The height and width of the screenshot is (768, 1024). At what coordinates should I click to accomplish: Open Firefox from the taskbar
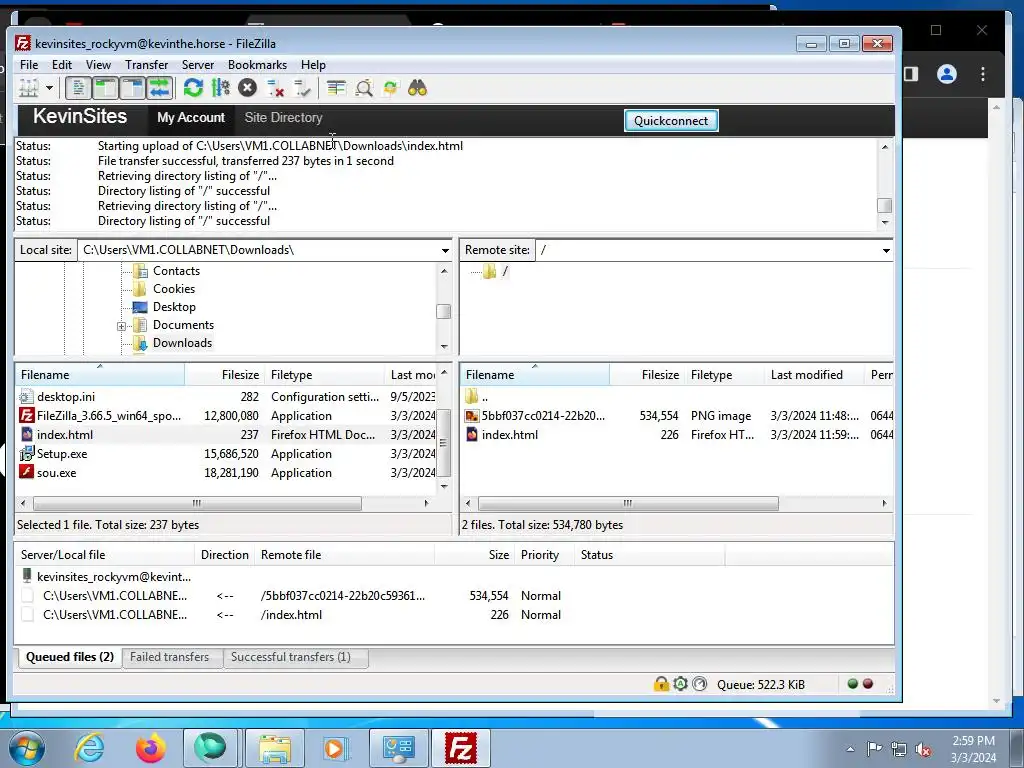pyautogui.click(x=150, y=748)
